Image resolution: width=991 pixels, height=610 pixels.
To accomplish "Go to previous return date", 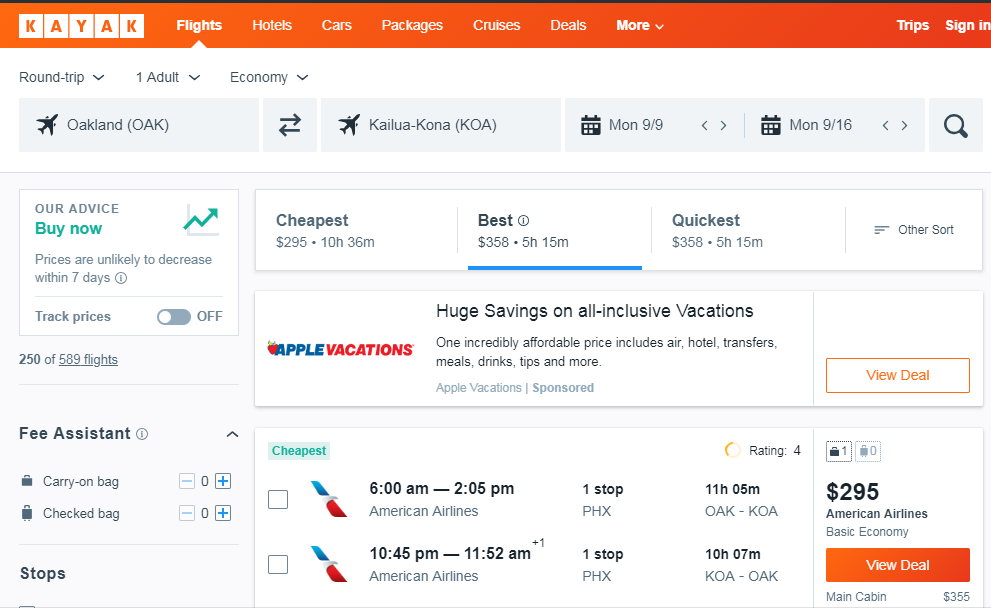I will [x=885, y=125].
